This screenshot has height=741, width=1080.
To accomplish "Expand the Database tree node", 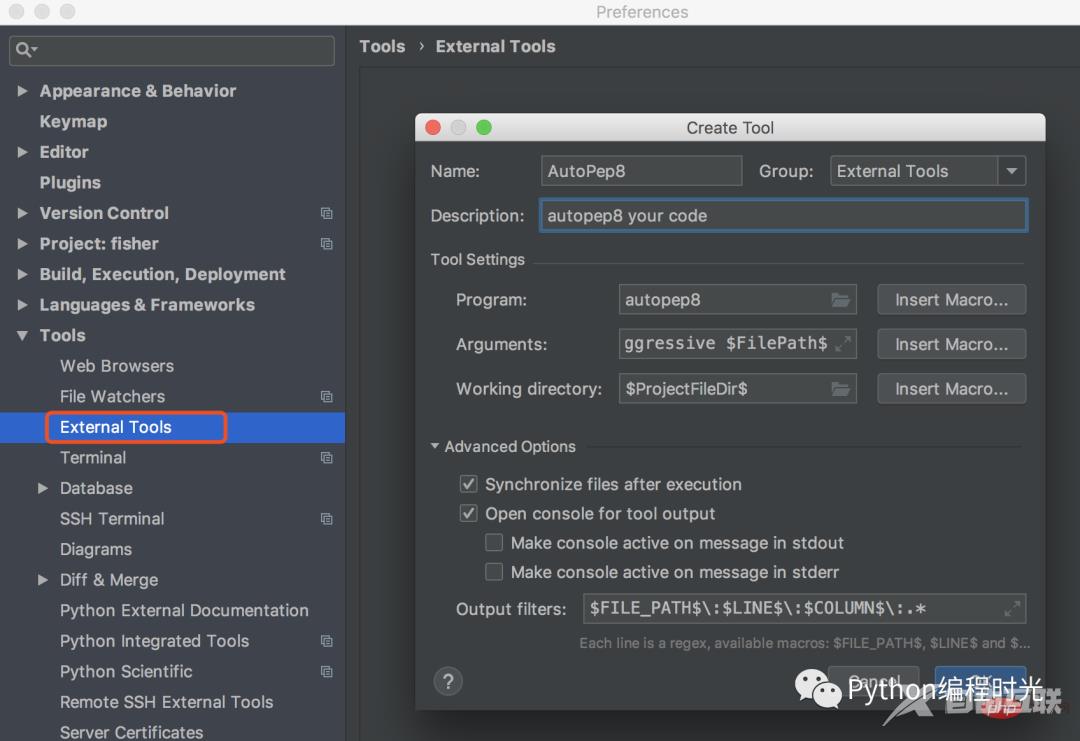I will point(42,488).
